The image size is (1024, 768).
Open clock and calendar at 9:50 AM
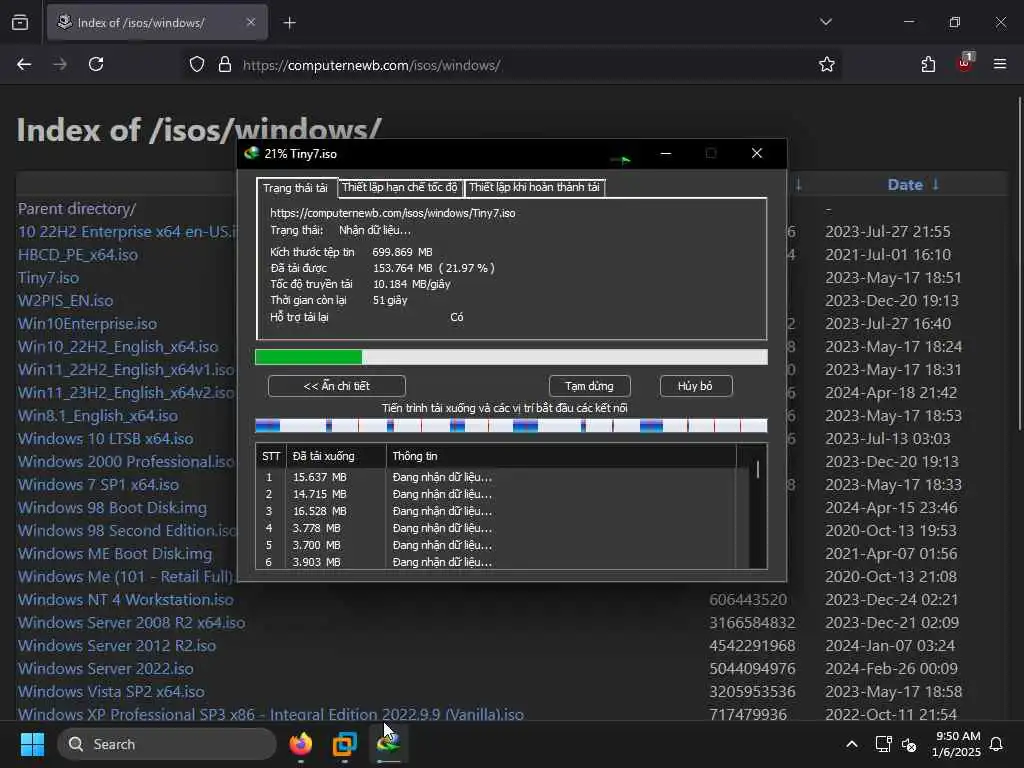(x=957, y=744)
